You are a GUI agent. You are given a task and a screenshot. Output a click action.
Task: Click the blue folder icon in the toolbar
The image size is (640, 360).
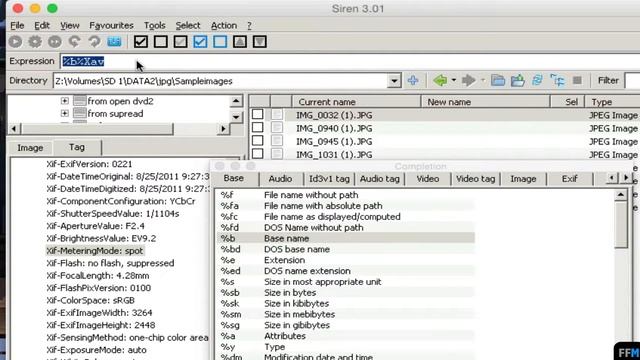point(498,80)
